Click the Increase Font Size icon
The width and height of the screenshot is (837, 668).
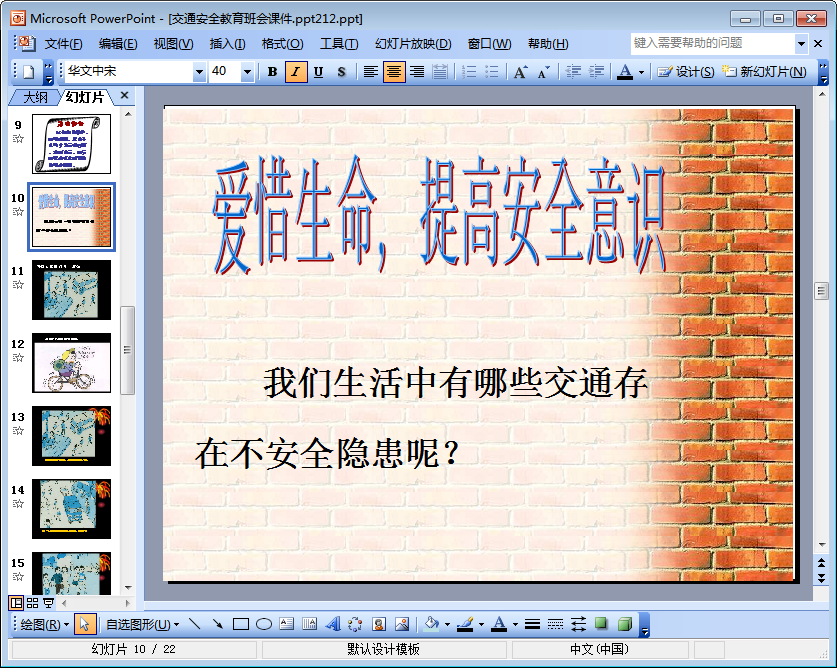pos(520,72)
